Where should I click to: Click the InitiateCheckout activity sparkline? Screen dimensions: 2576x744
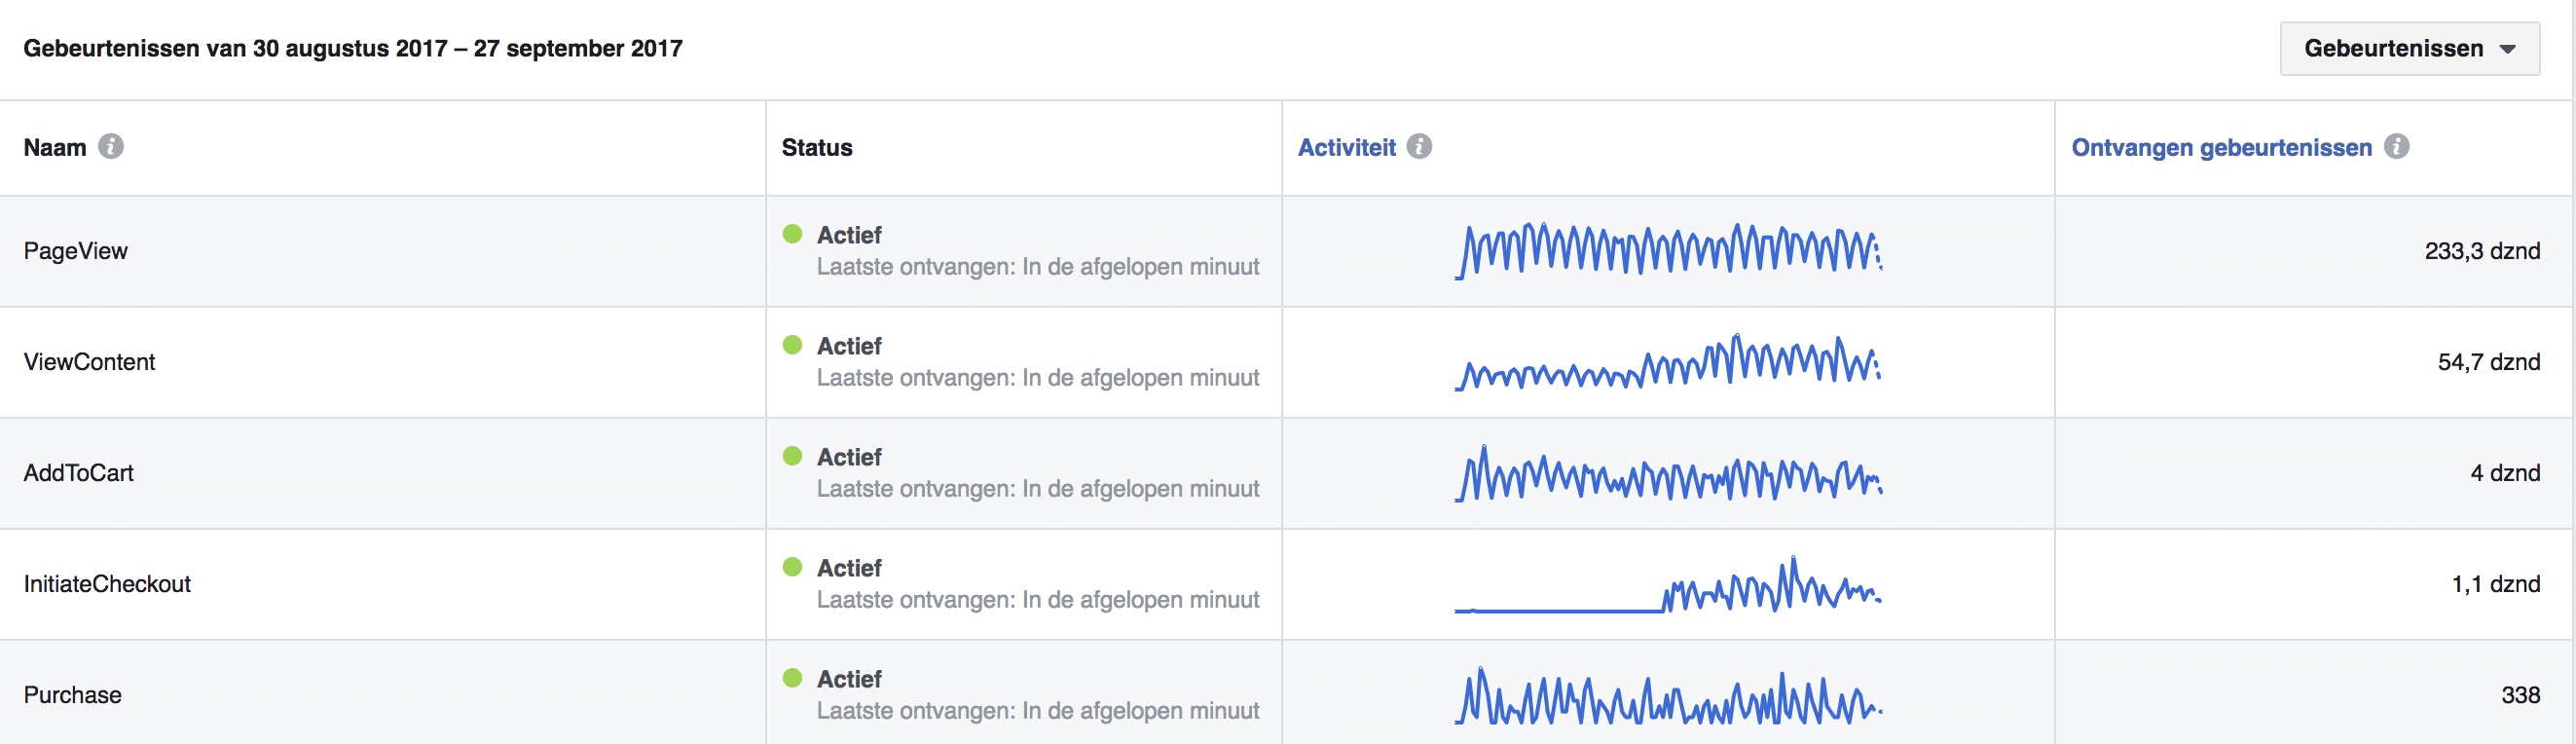[x=1667, y=586]
